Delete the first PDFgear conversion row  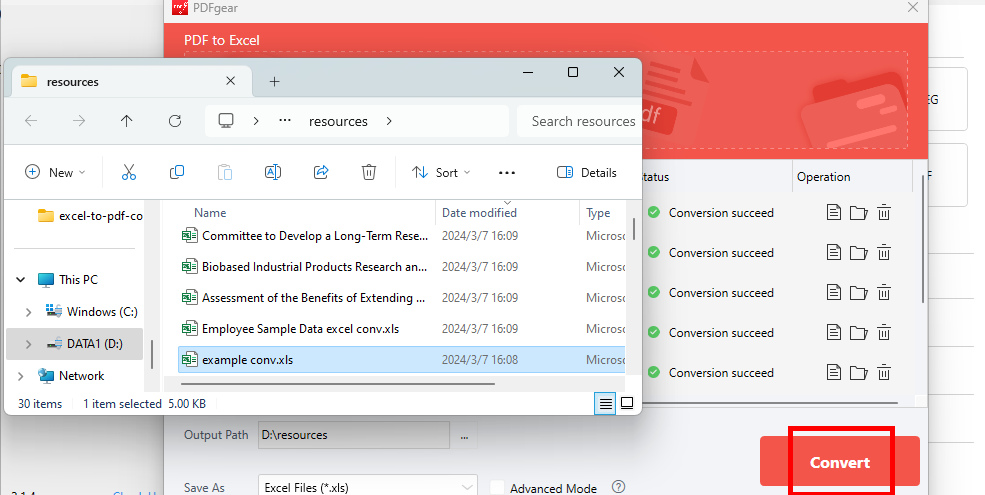coord(884,212)
